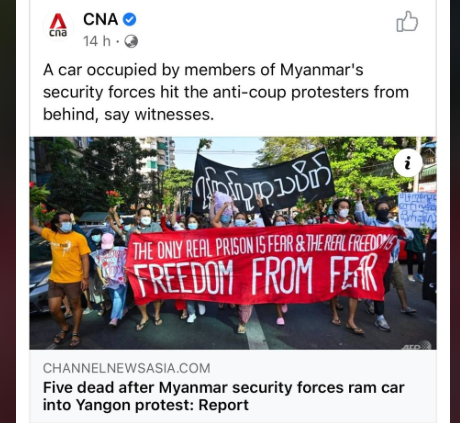Open the Yangon protest photo
Screen dimensions: 460x423
pyautogui.click(x=233, y=243)
